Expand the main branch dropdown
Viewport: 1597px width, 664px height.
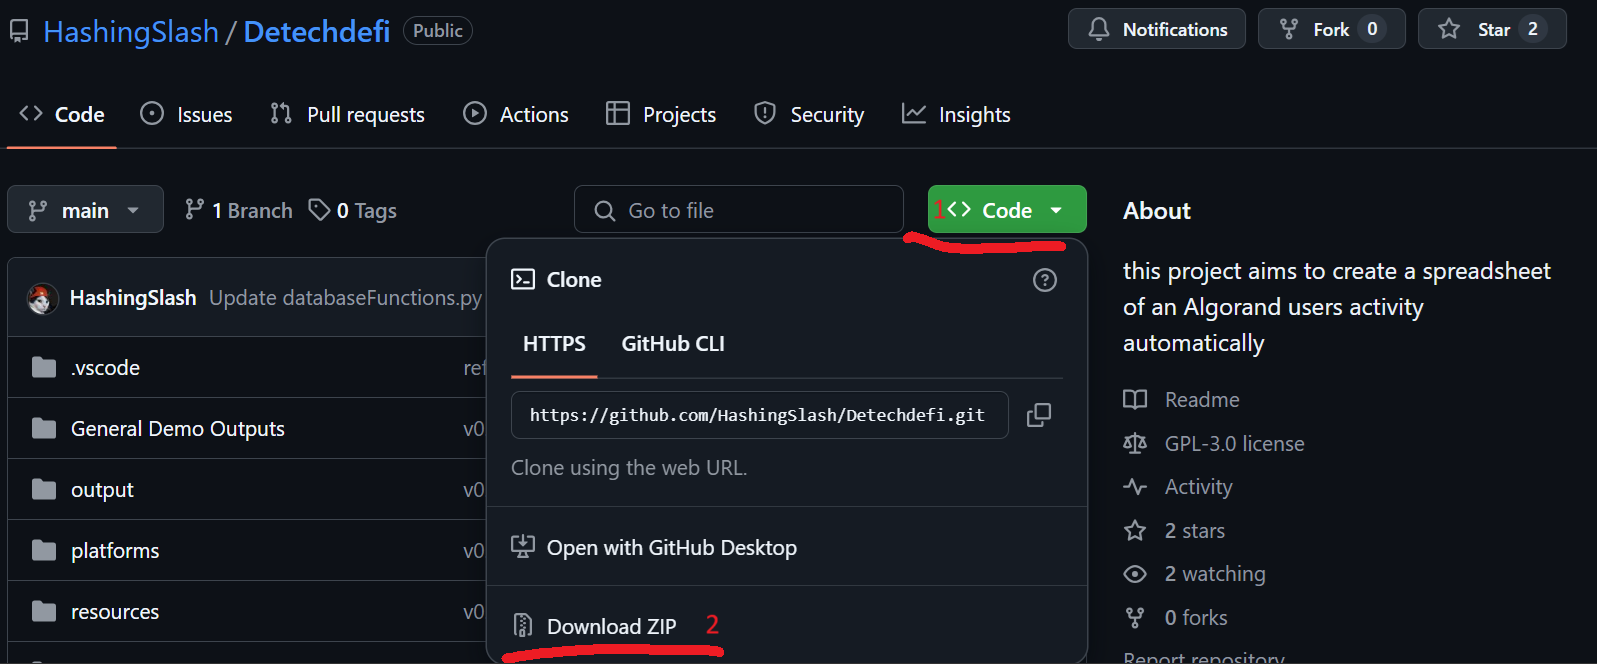tap(85, 210)
